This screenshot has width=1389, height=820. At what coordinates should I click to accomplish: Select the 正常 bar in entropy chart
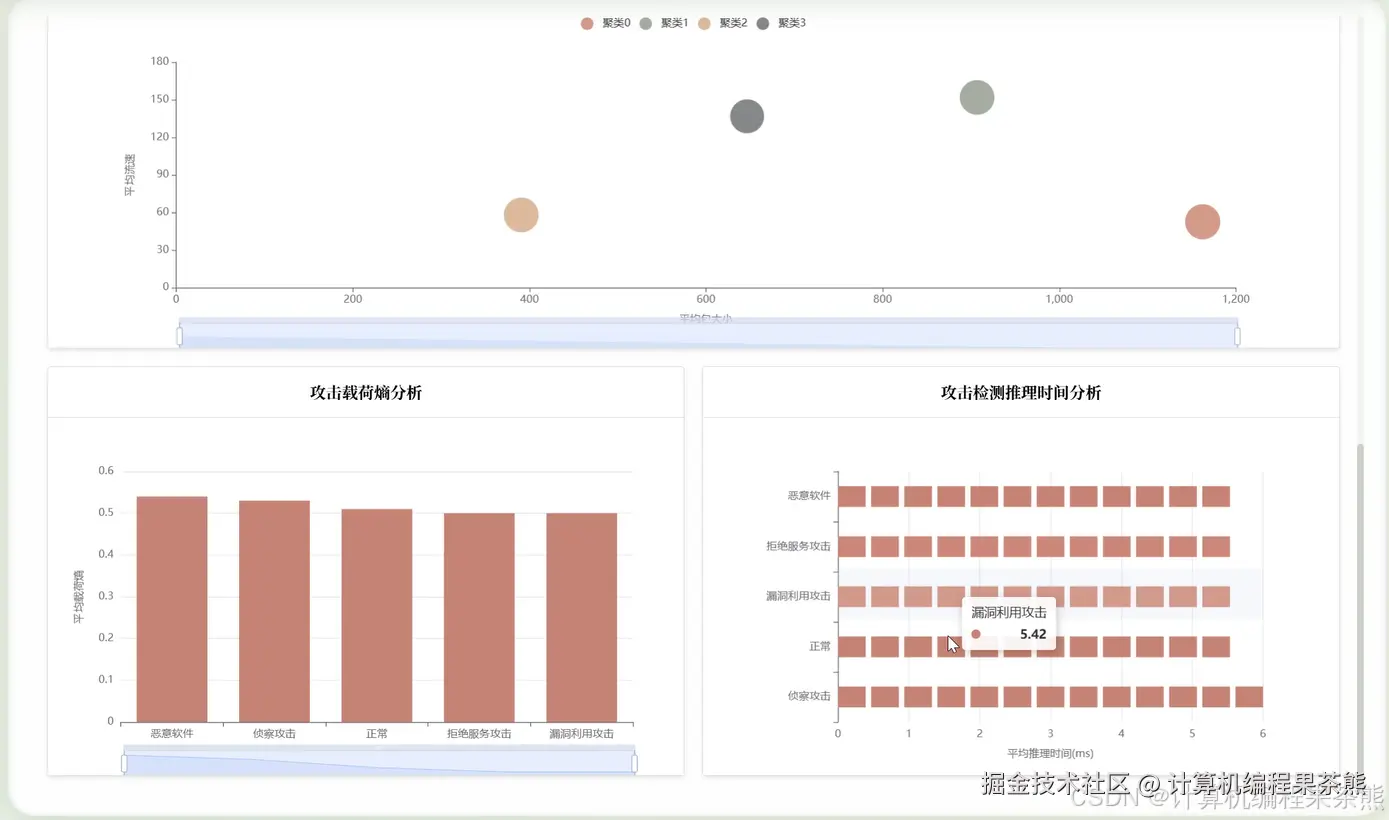tap(377, 615)
